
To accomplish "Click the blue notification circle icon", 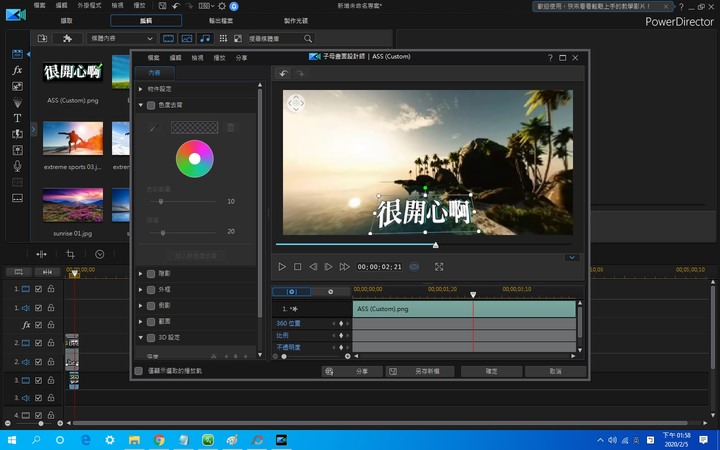I will (234, 6).
